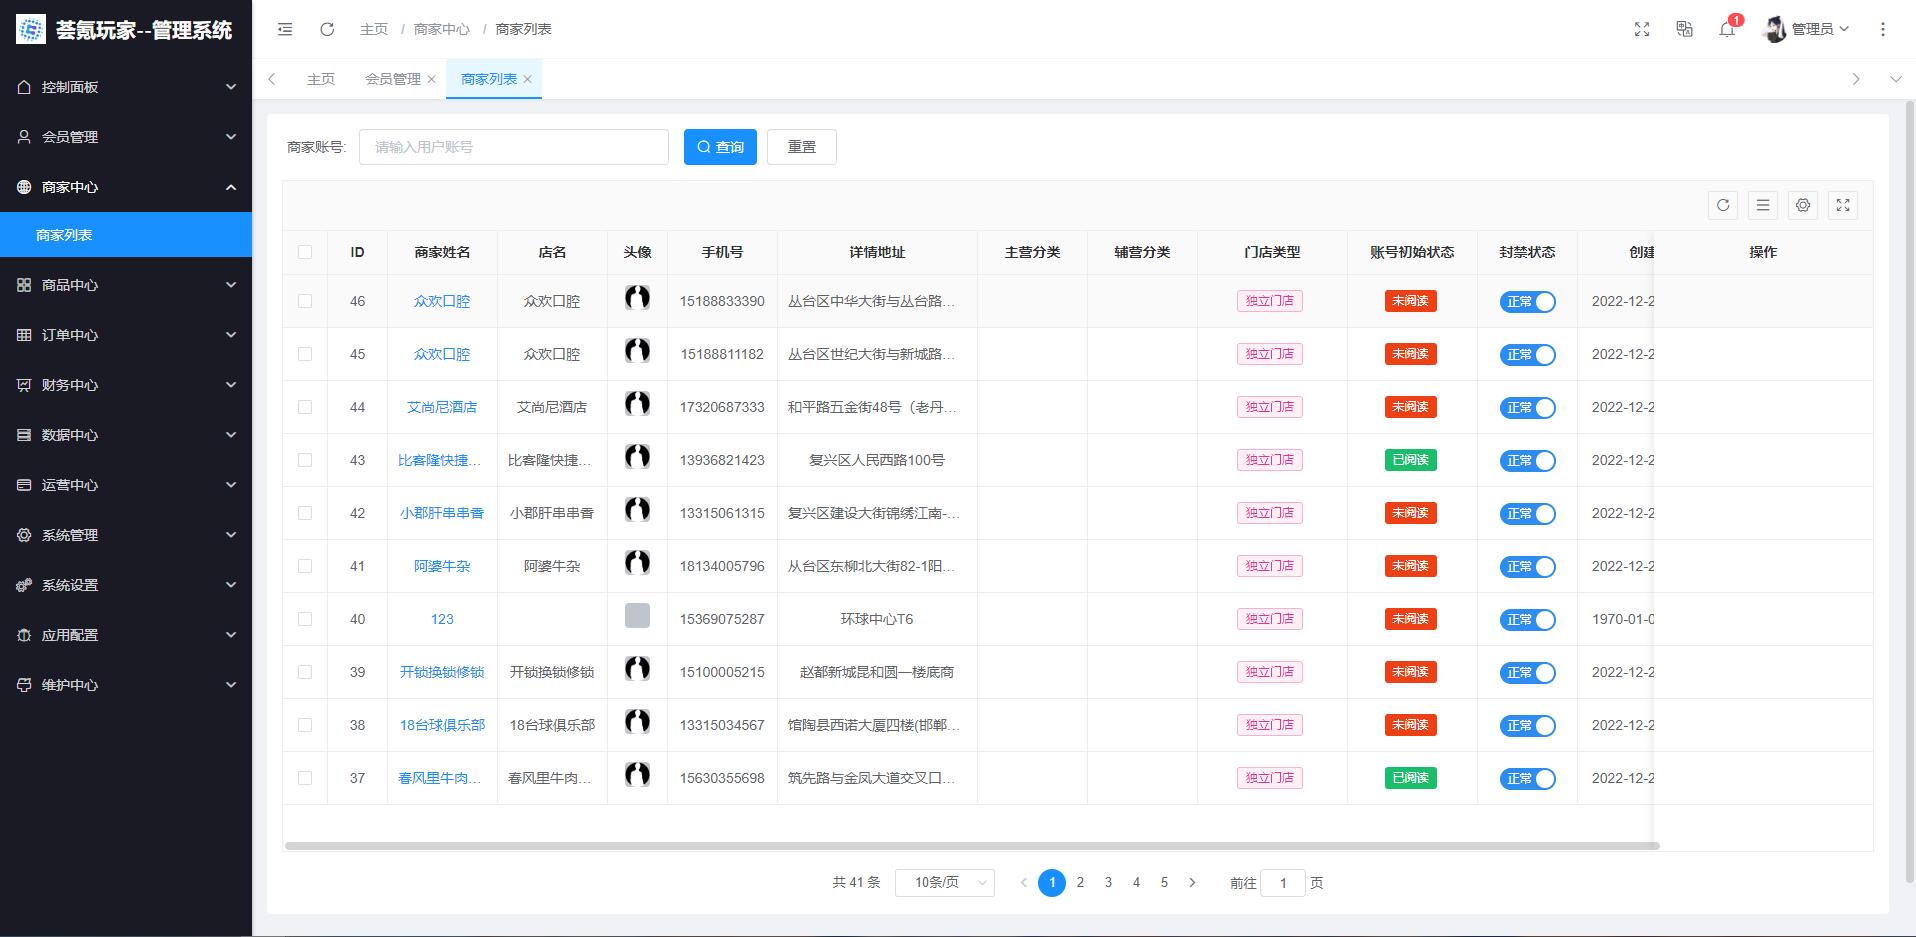Refresh the table using the toolbar refresh icon

(x=1723, y=205)
